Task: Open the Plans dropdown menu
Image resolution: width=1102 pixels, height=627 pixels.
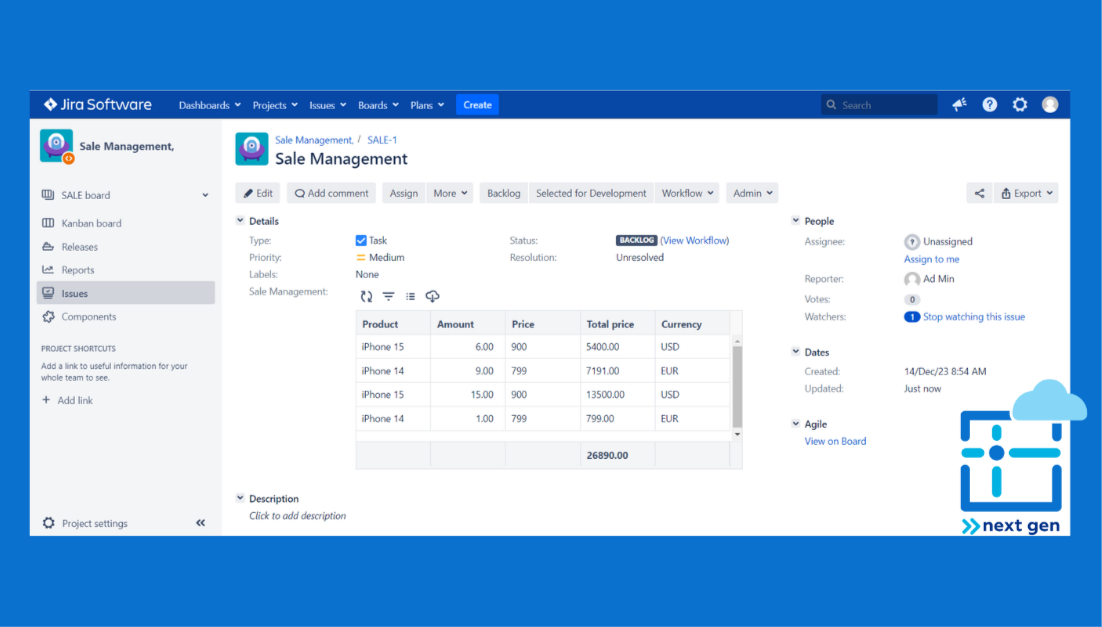Action: pyautogui.click(x=427, y=105)
